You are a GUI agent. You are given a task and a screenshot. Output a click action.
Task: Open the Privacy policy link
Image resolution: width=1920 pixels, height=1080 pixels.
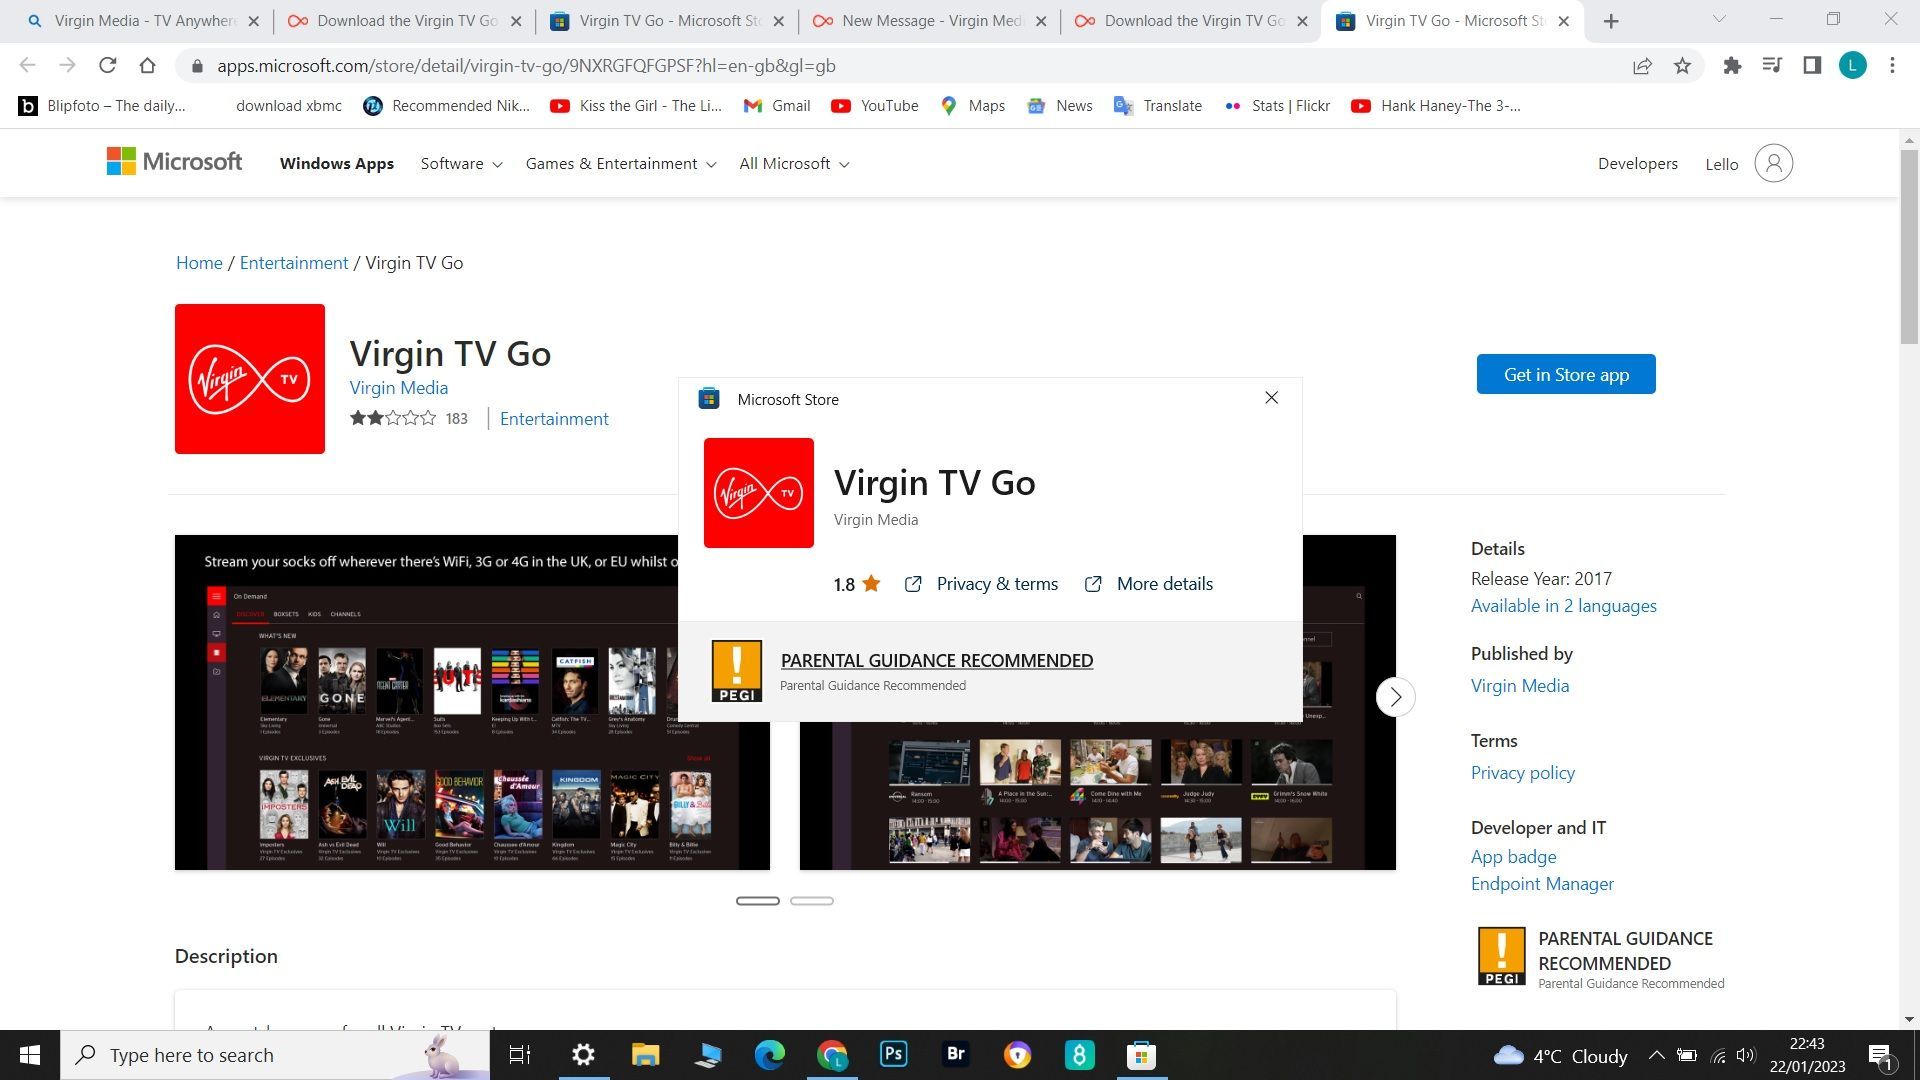click(x=1522, y=772)
